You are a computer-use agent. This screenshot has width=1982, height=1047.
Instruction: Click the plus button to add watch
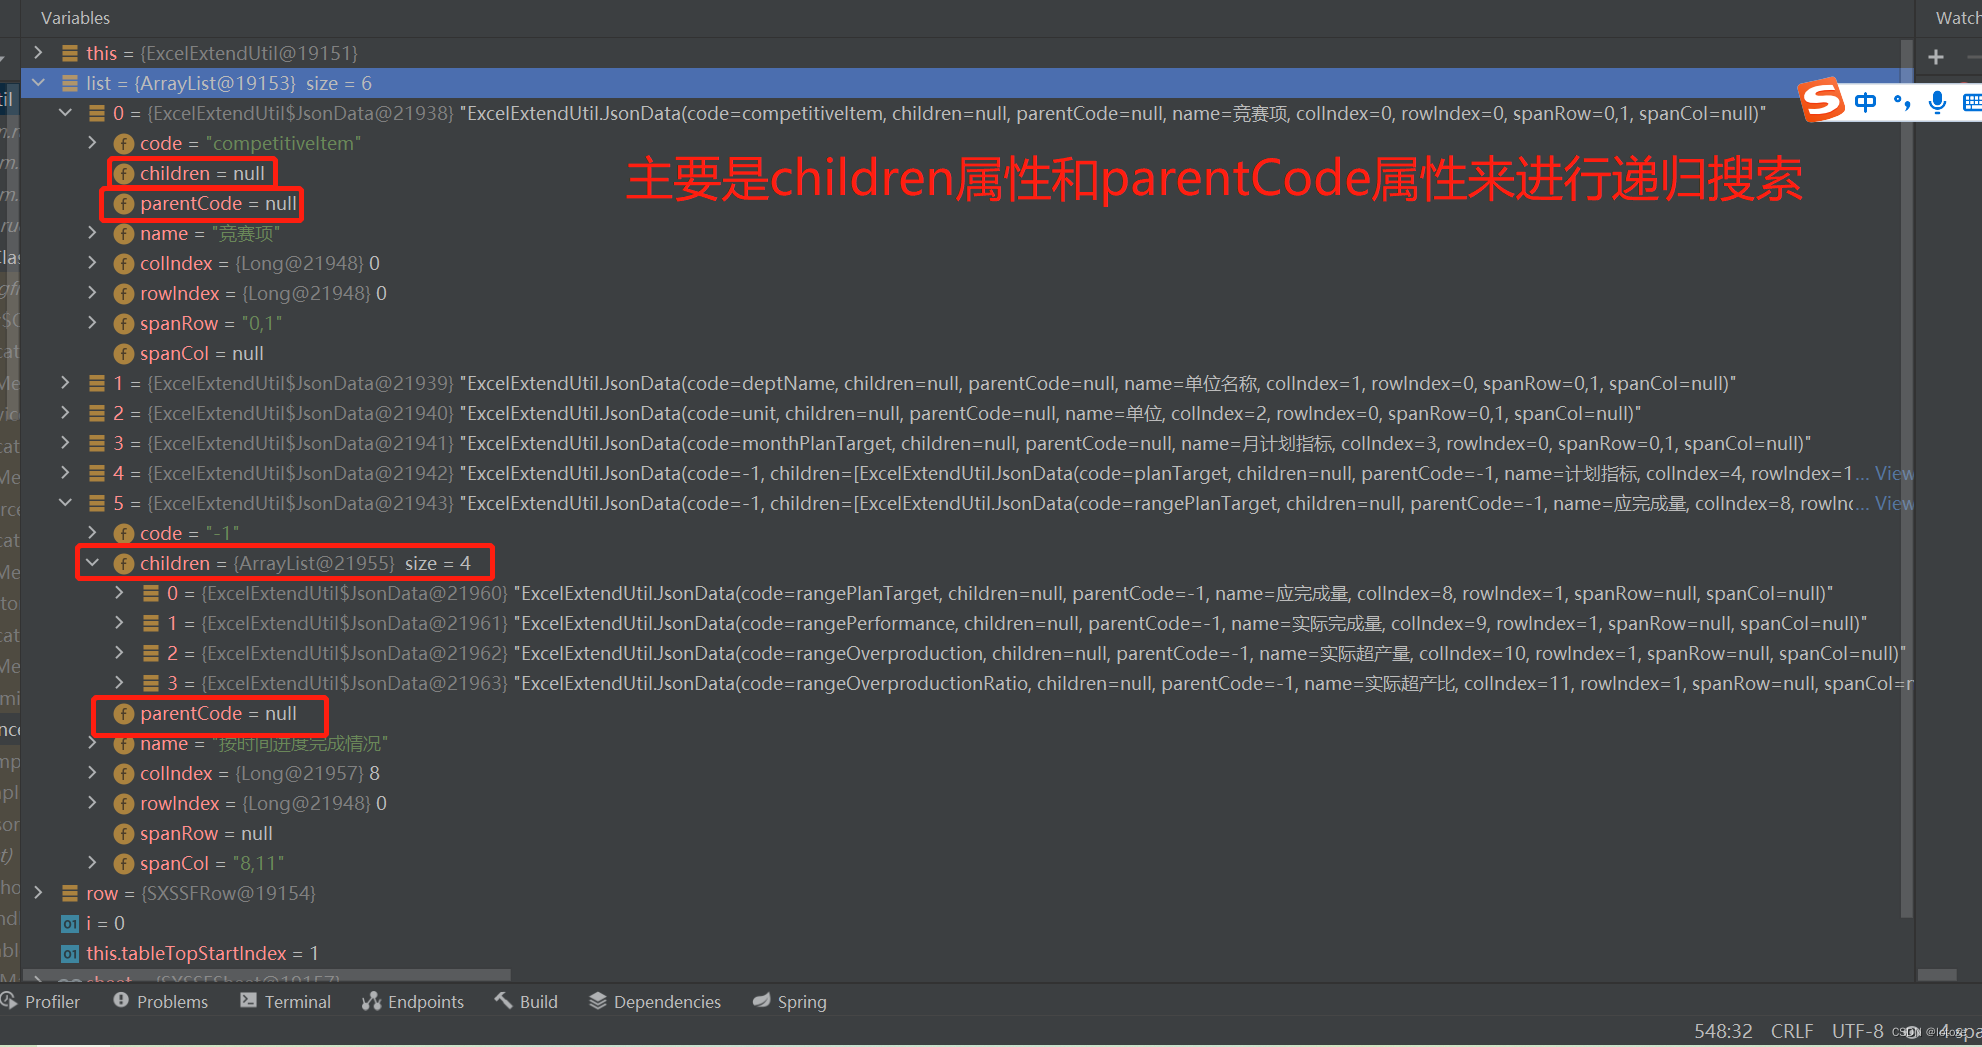pyautogui.click(x=1936, y=57)
